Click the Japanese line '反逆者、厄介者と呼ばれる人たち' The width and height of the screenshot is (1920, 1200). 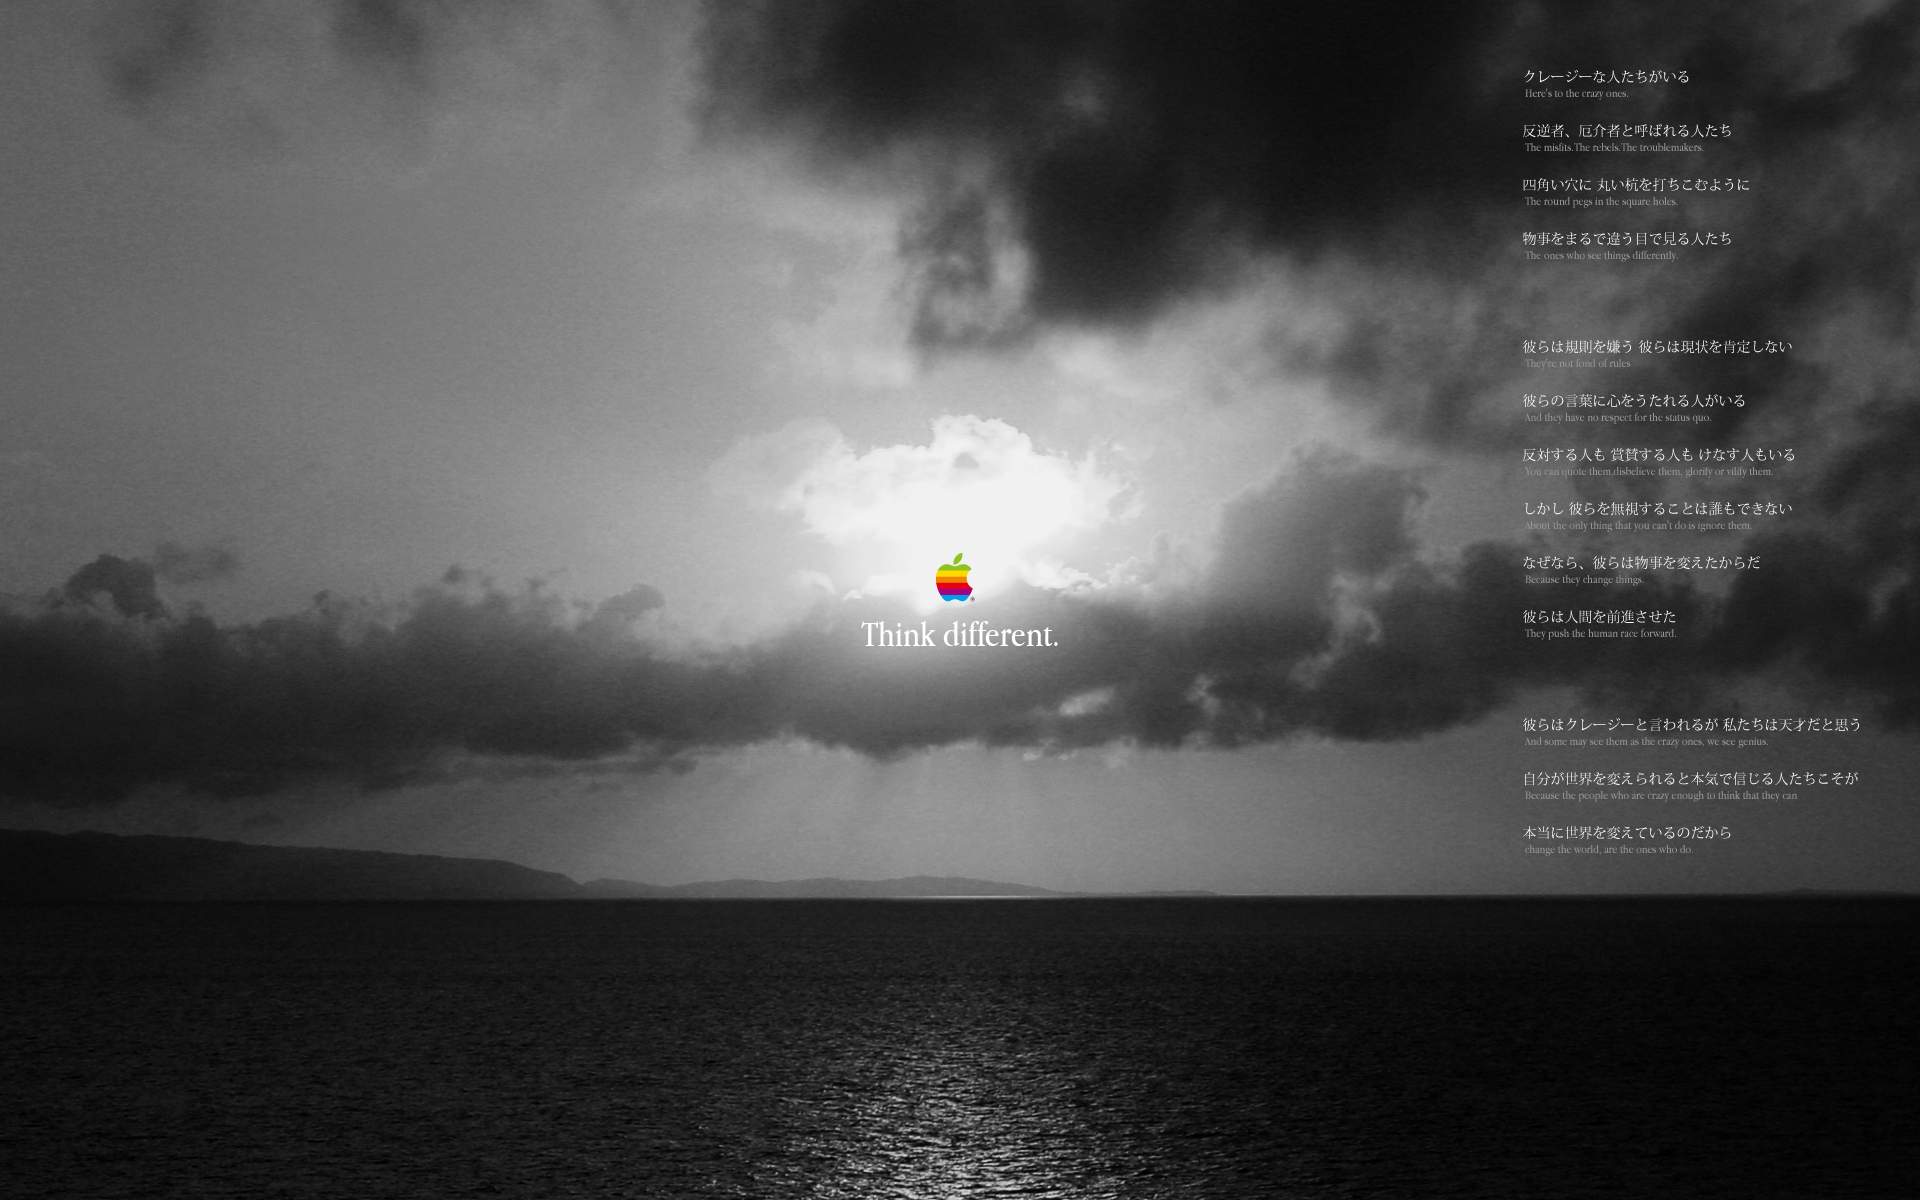click(1627, 130)
